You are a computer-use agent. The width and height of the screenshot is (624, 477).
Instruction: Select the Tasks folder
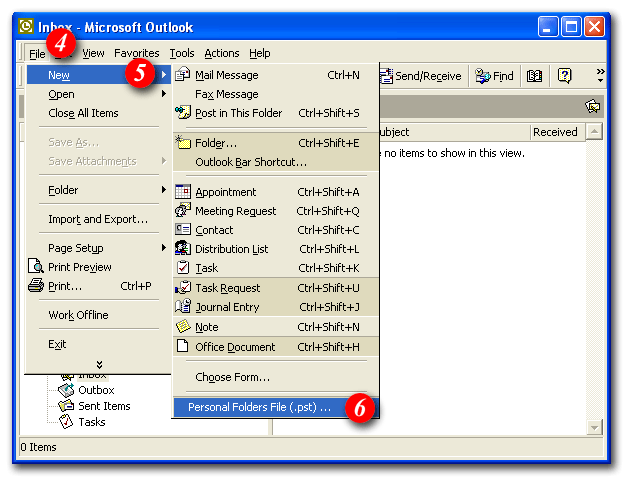click(x=91, y=422)
